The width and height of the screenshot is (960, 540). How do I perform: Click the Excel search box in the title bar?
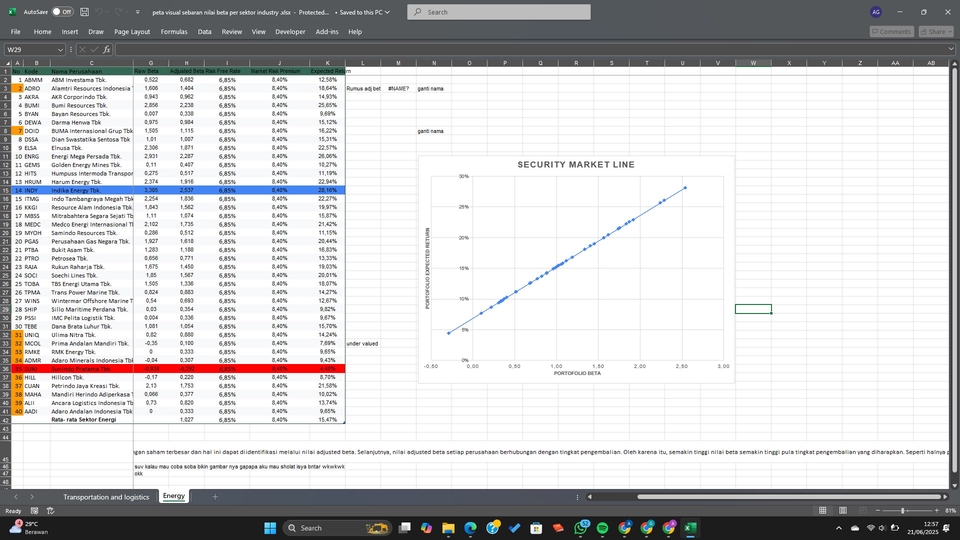pos(499,12)
